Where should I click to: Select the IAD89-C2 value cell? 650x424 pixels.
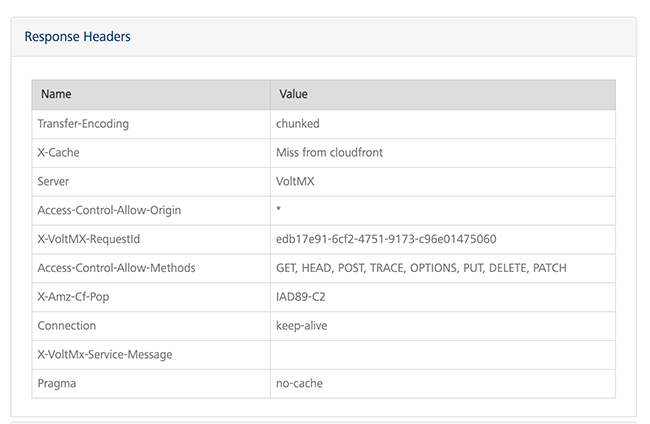pos(301,297)
